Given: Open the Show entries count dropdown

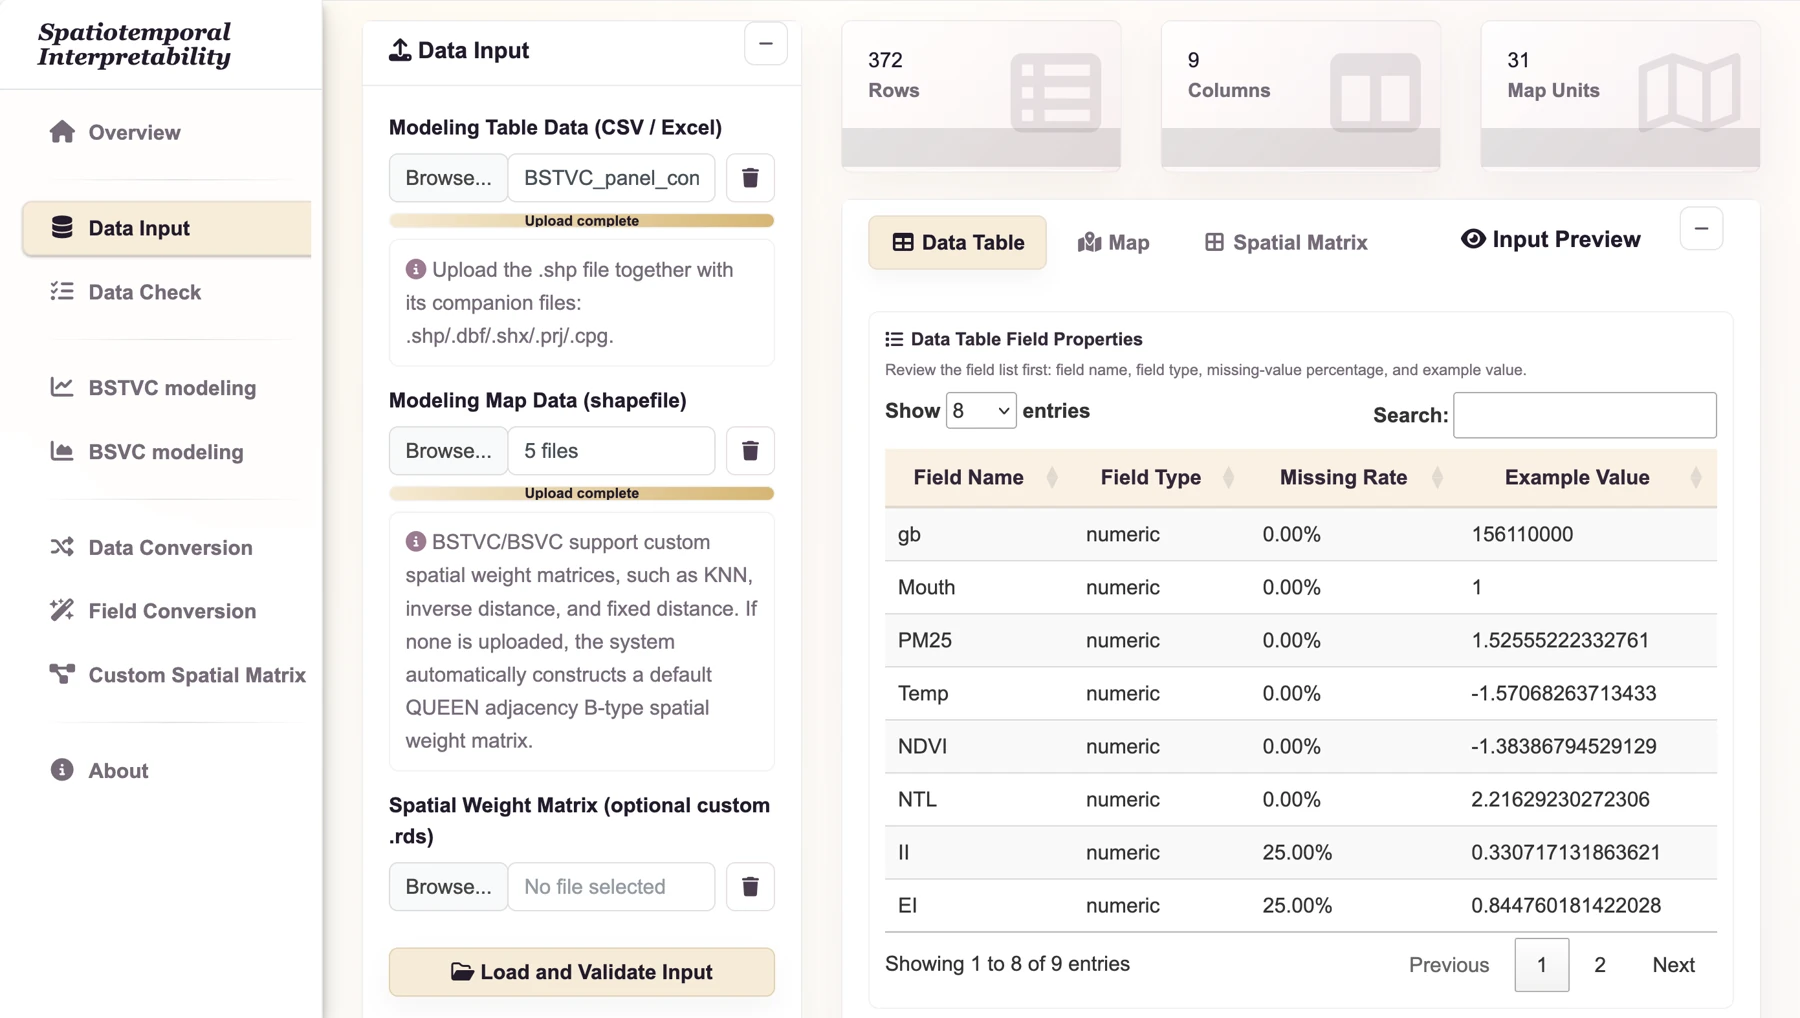Looking at the screenshot, I should pyautogui.click(x=981, y=411).
